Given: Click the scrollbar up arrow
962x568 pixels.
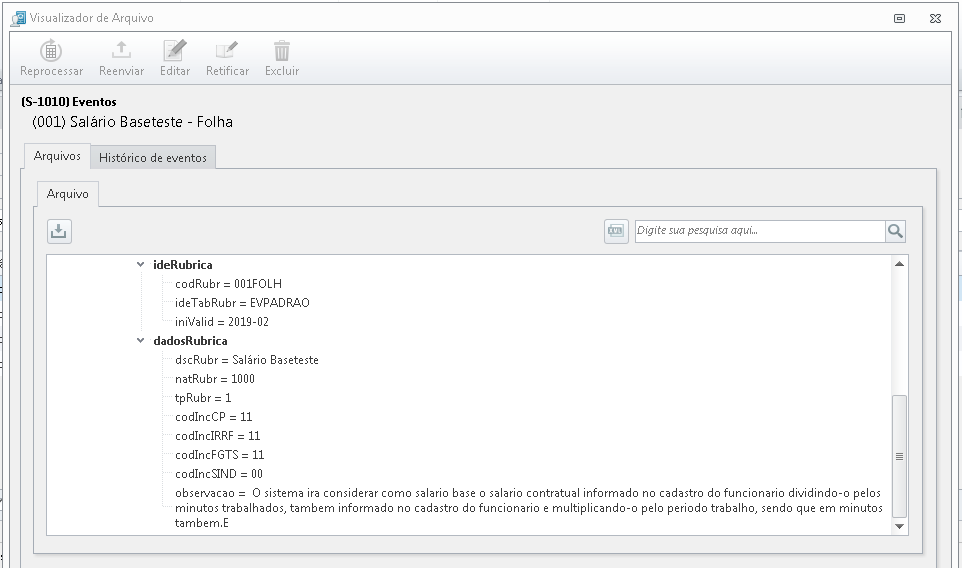Looking at the screenshot, I should point(899,264).
